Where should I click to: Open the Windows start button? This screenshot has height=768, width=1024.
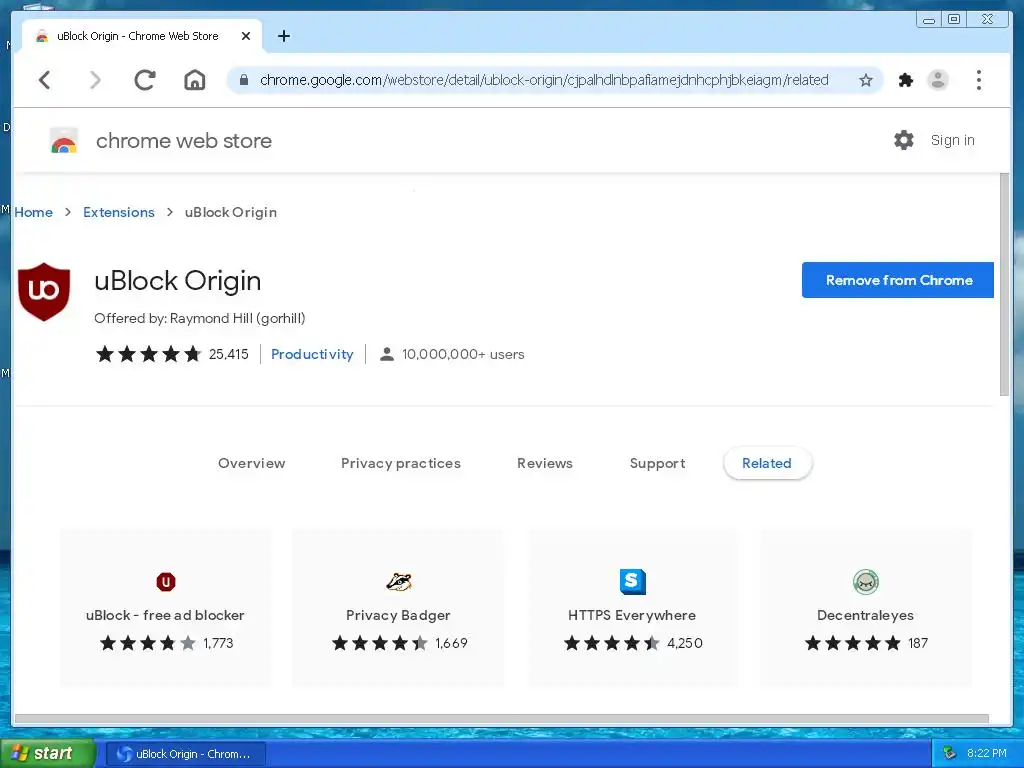pos(47,753)
